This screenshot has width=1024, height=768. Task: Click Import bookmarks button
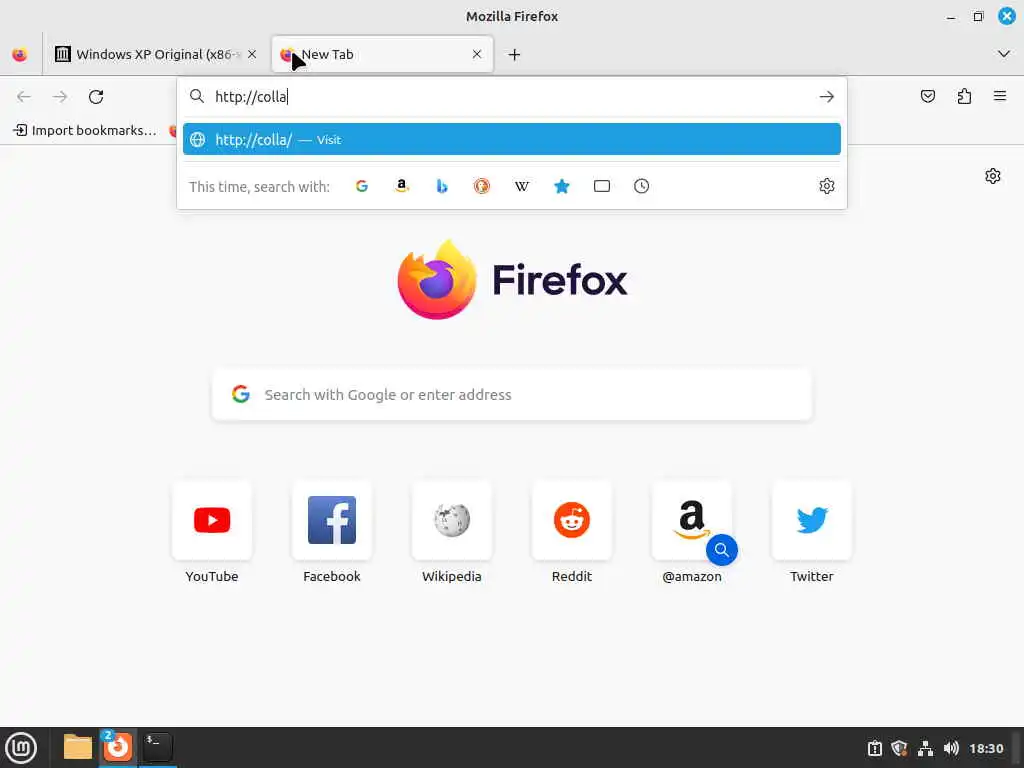[85, 130]
